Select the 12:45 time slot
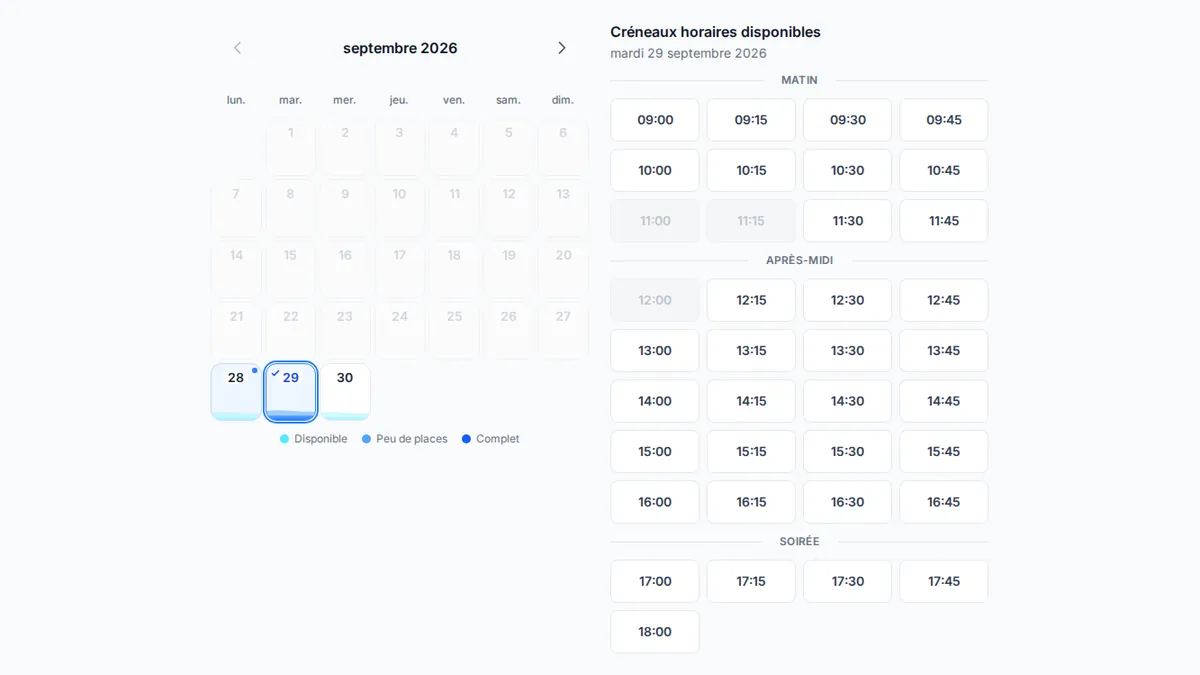This screenshot has height=675, width=1200. click(944, 300)
